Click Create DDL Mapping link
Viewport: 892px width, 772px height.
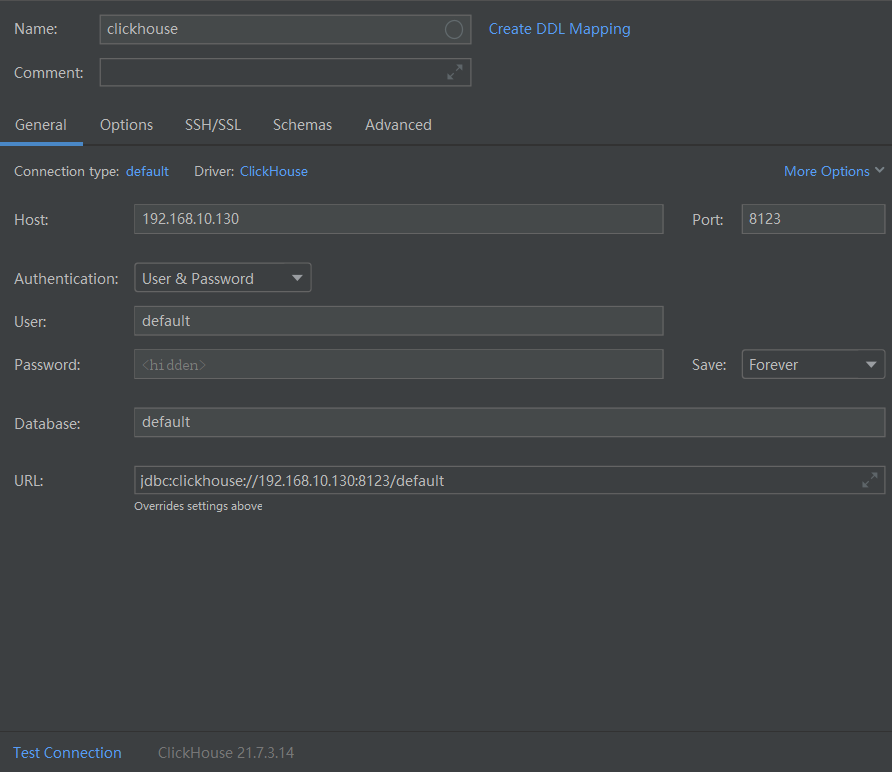[559, 29]
